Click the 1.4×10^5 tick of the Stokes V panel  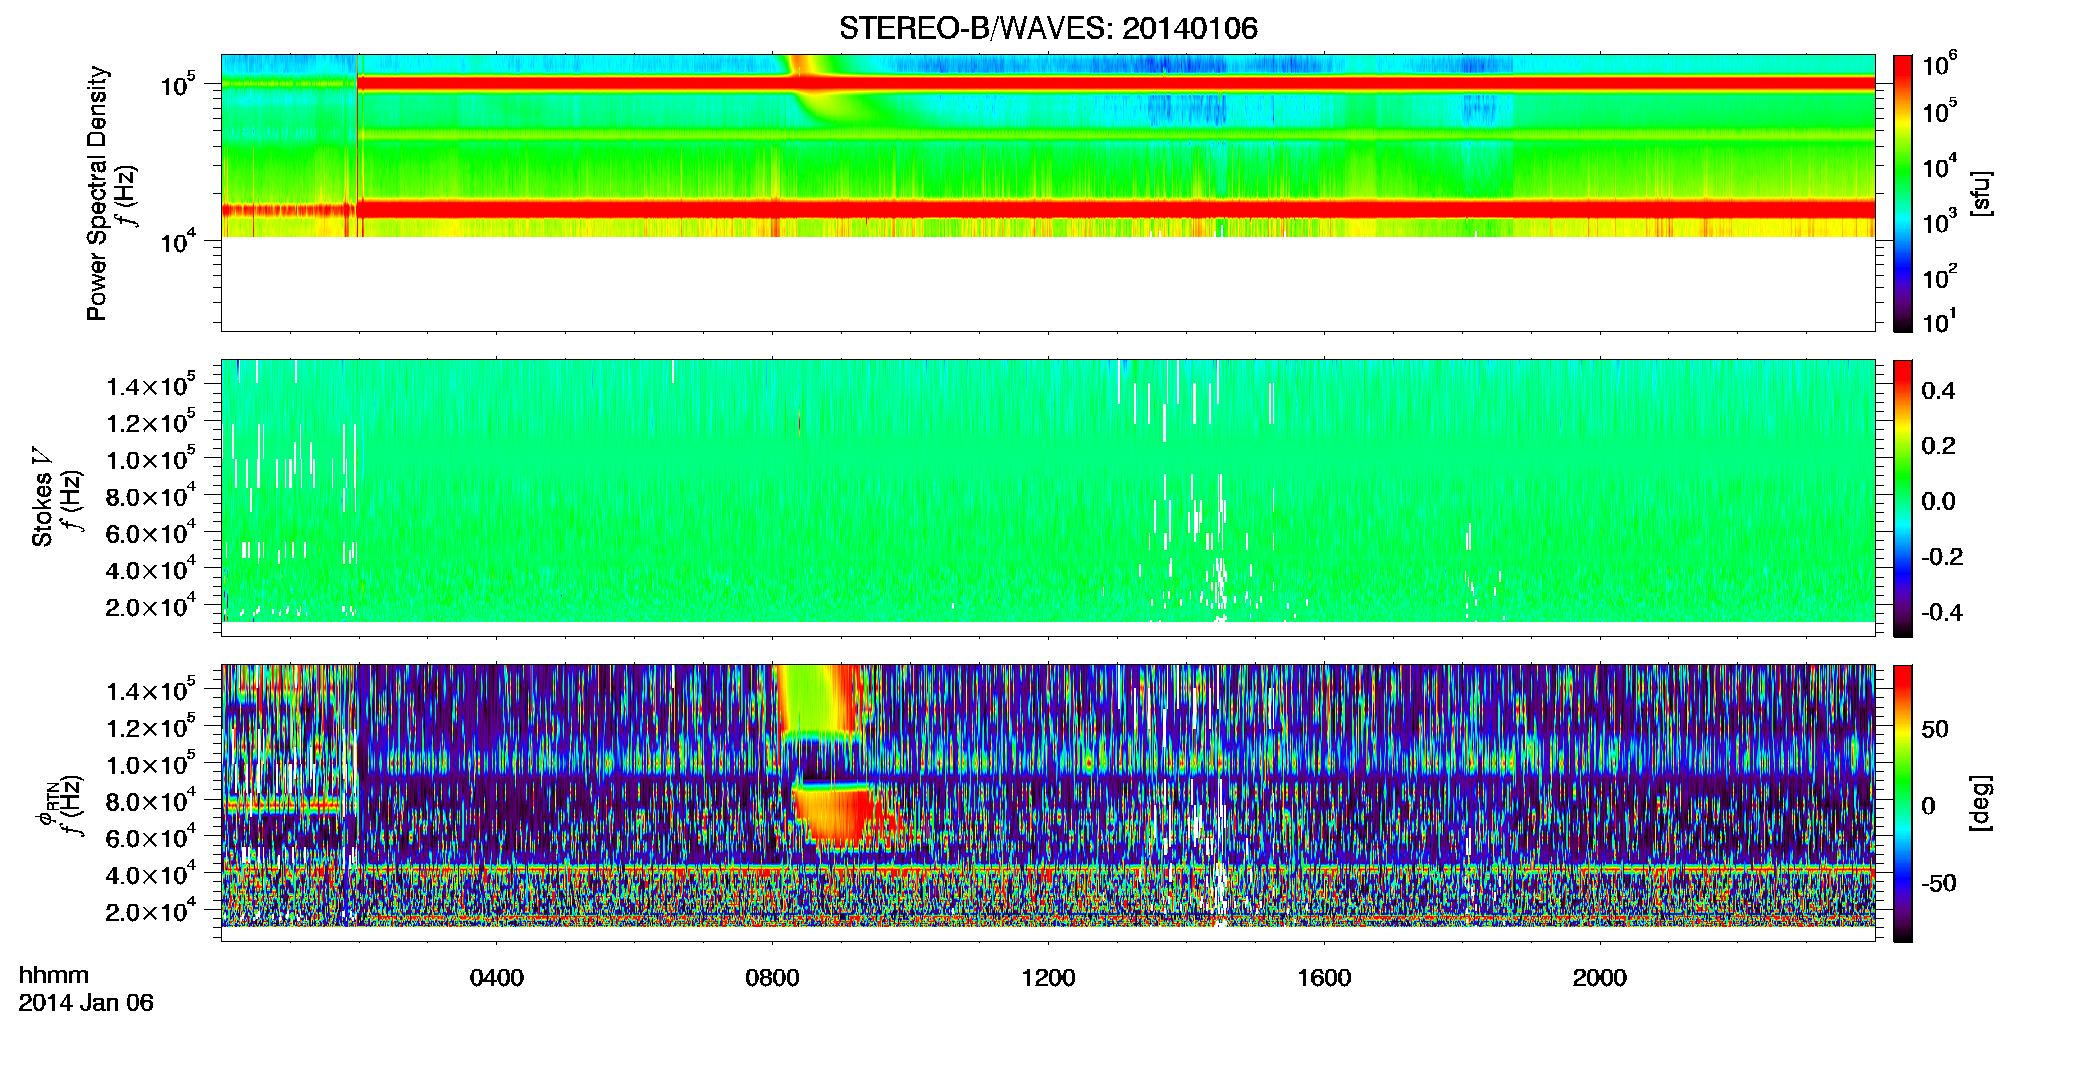150,385
